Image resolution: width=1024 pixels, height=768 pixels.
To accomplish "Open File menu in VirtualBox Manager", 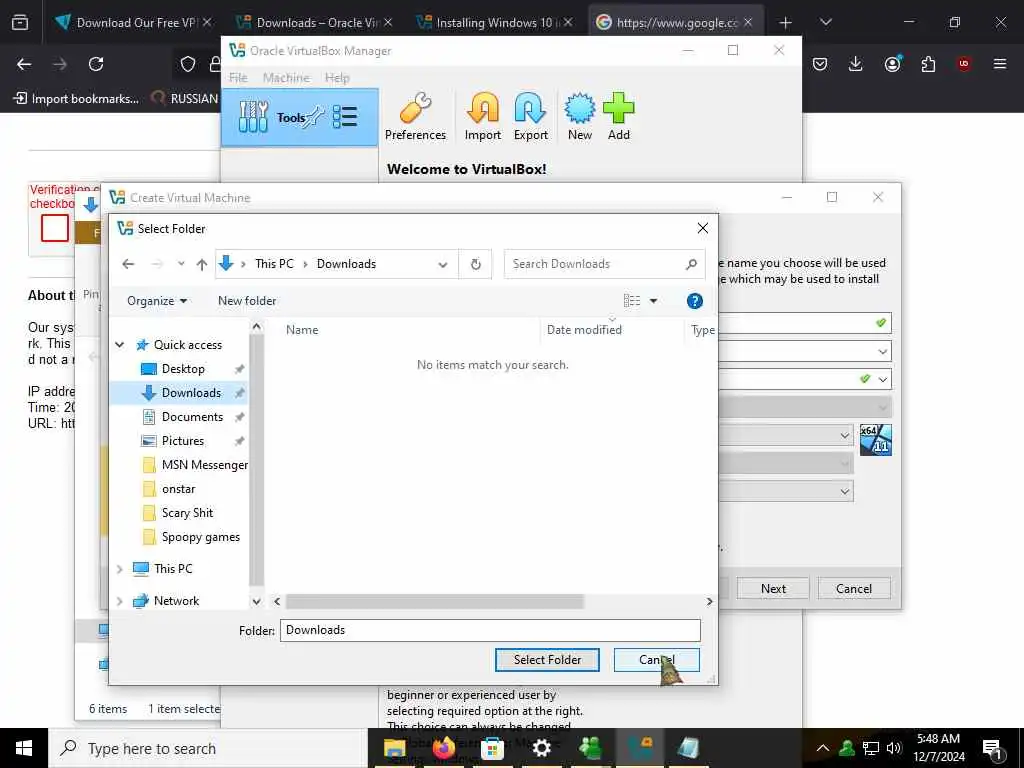I will [x=238, y=77].
